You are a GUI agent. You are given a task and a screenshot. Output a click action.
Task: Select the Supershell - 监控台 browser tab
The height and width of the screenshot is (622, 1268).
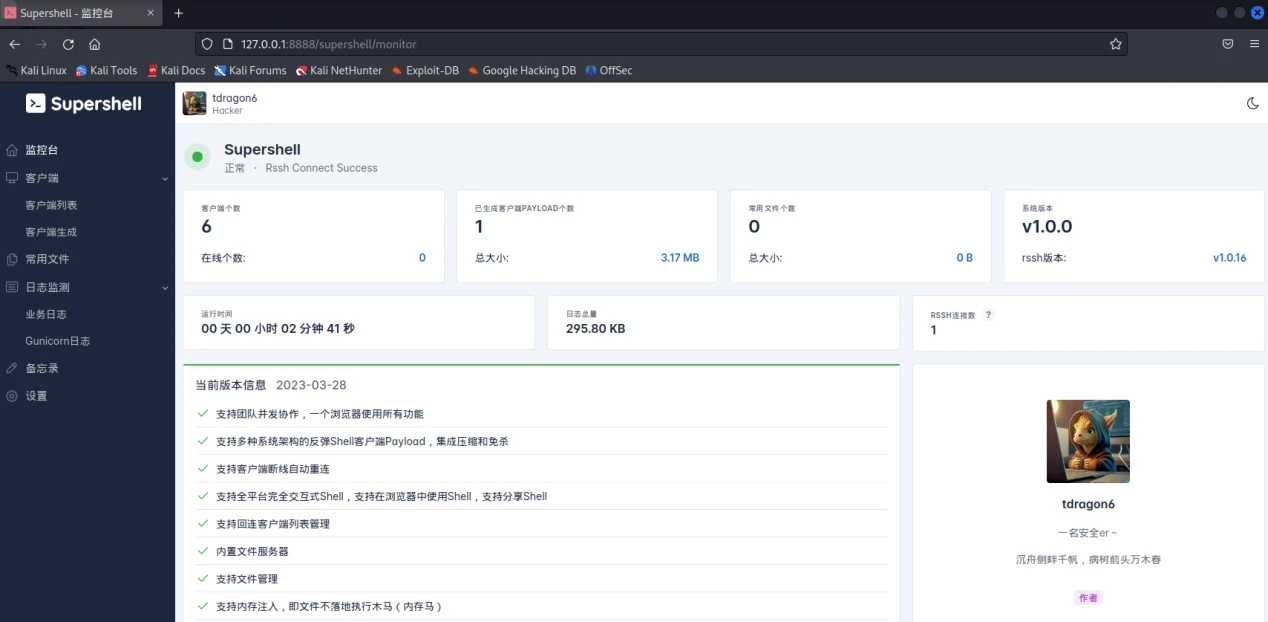[82, 13]
